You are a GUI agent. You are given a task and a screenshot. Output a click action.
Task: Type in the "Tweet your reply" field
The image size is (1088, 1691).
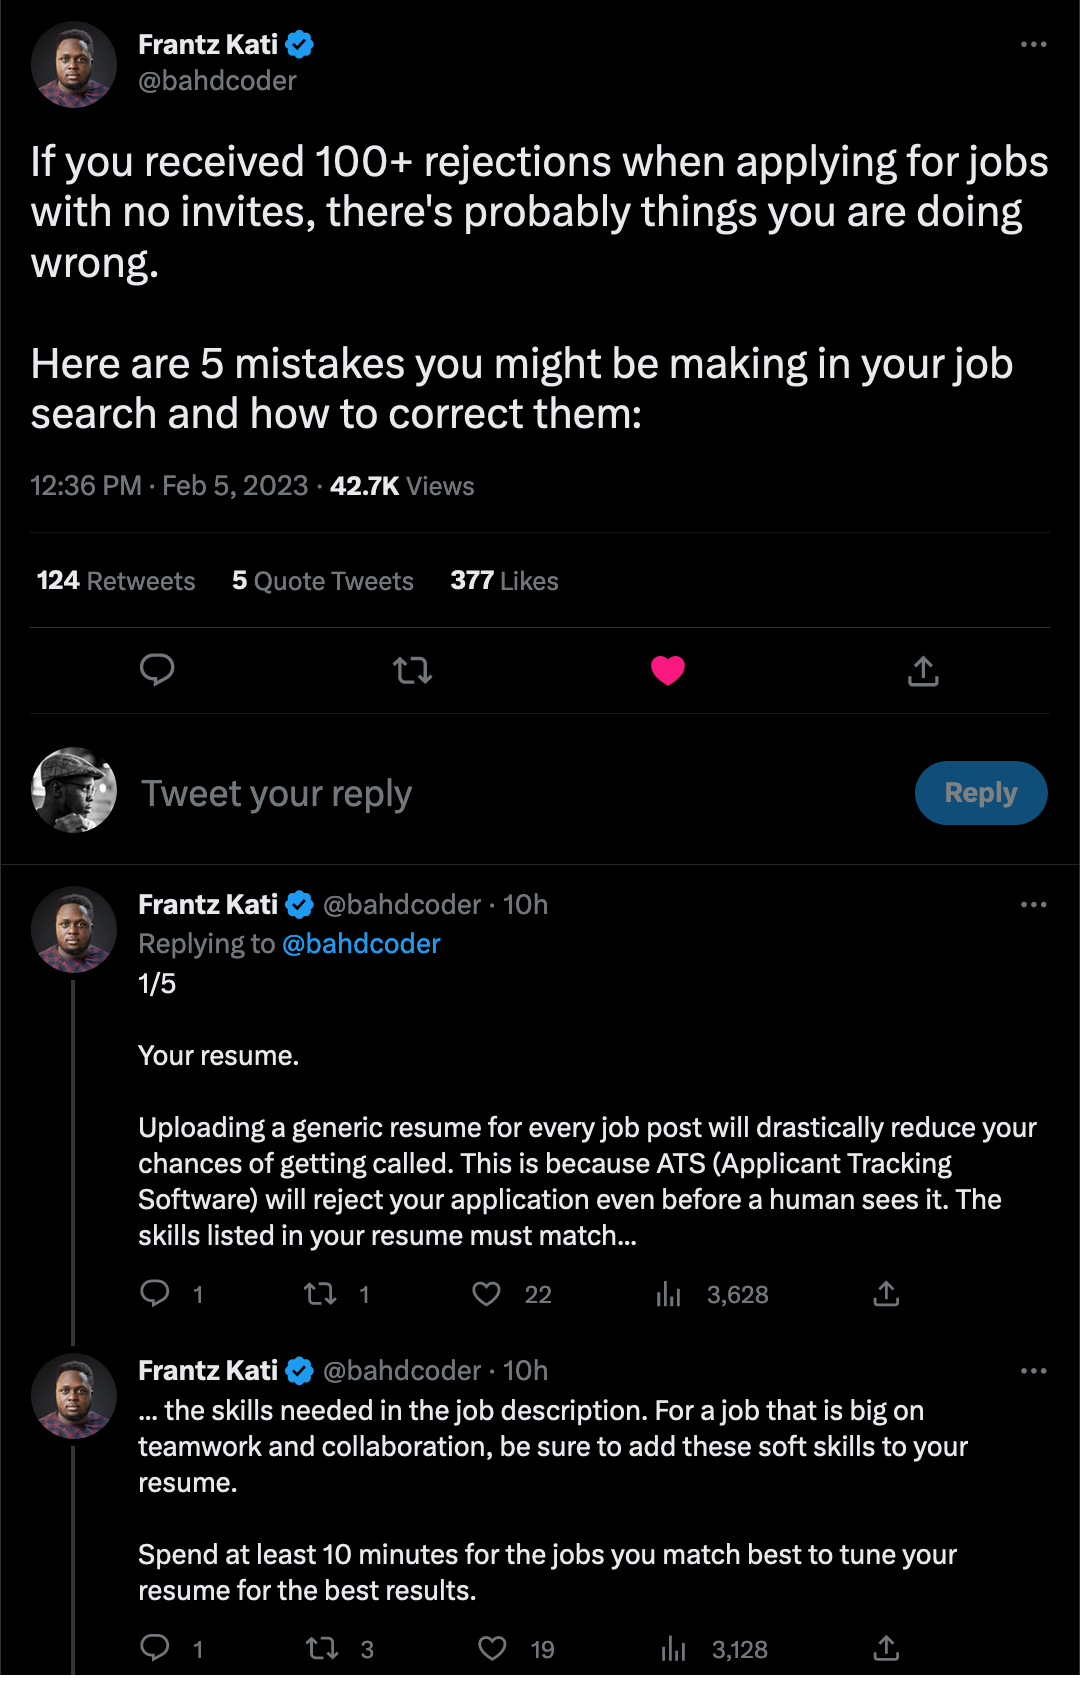tap(500, 794)
